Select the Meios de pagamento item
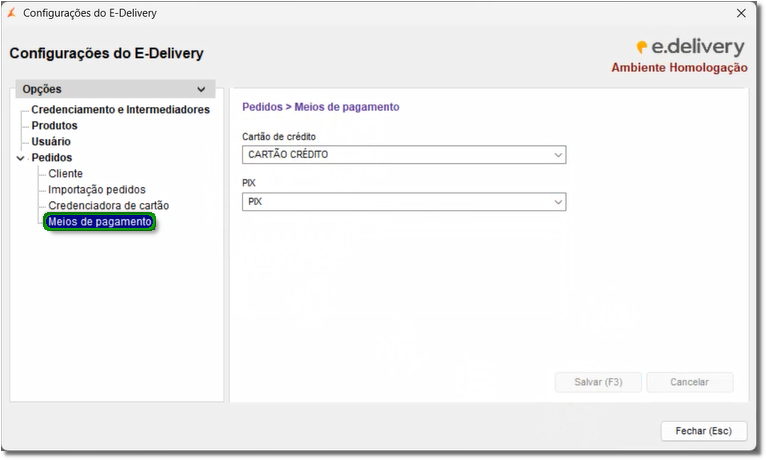 click(100, 222)
